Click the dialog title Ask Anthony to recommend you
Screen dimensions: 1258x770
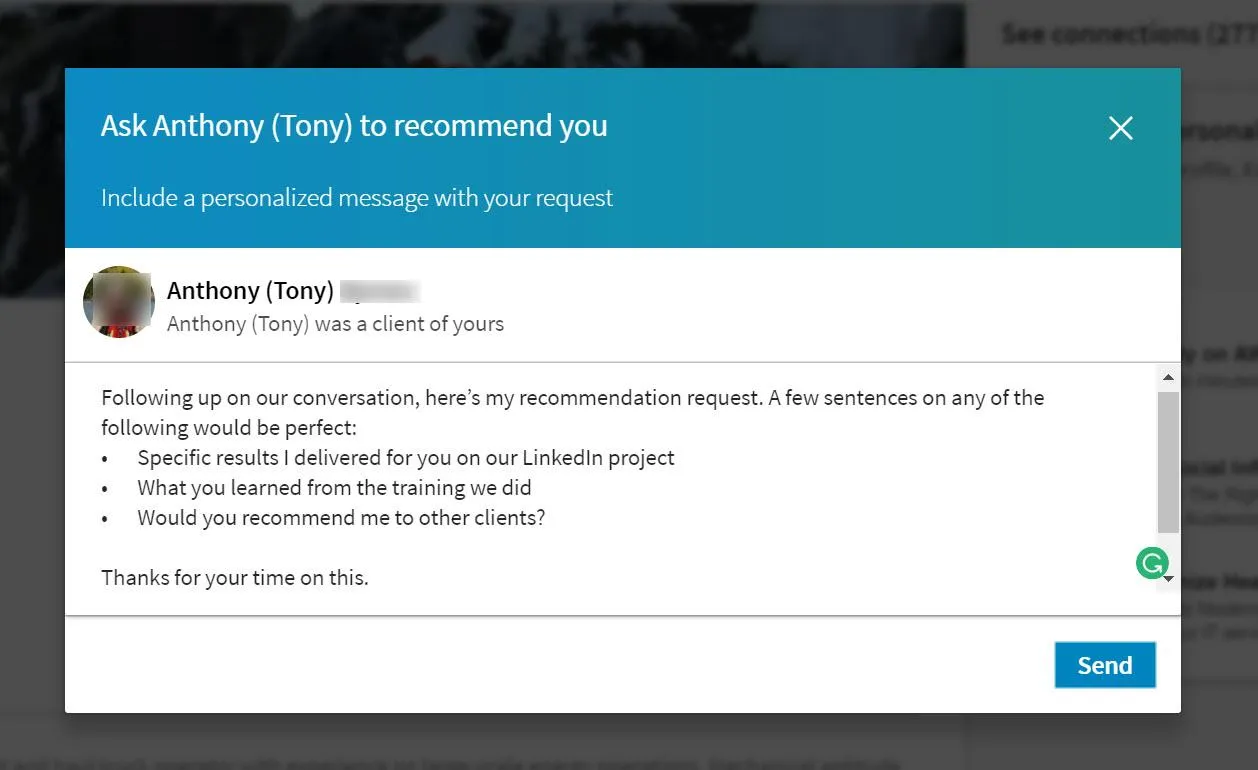click(x=354, y=125)
